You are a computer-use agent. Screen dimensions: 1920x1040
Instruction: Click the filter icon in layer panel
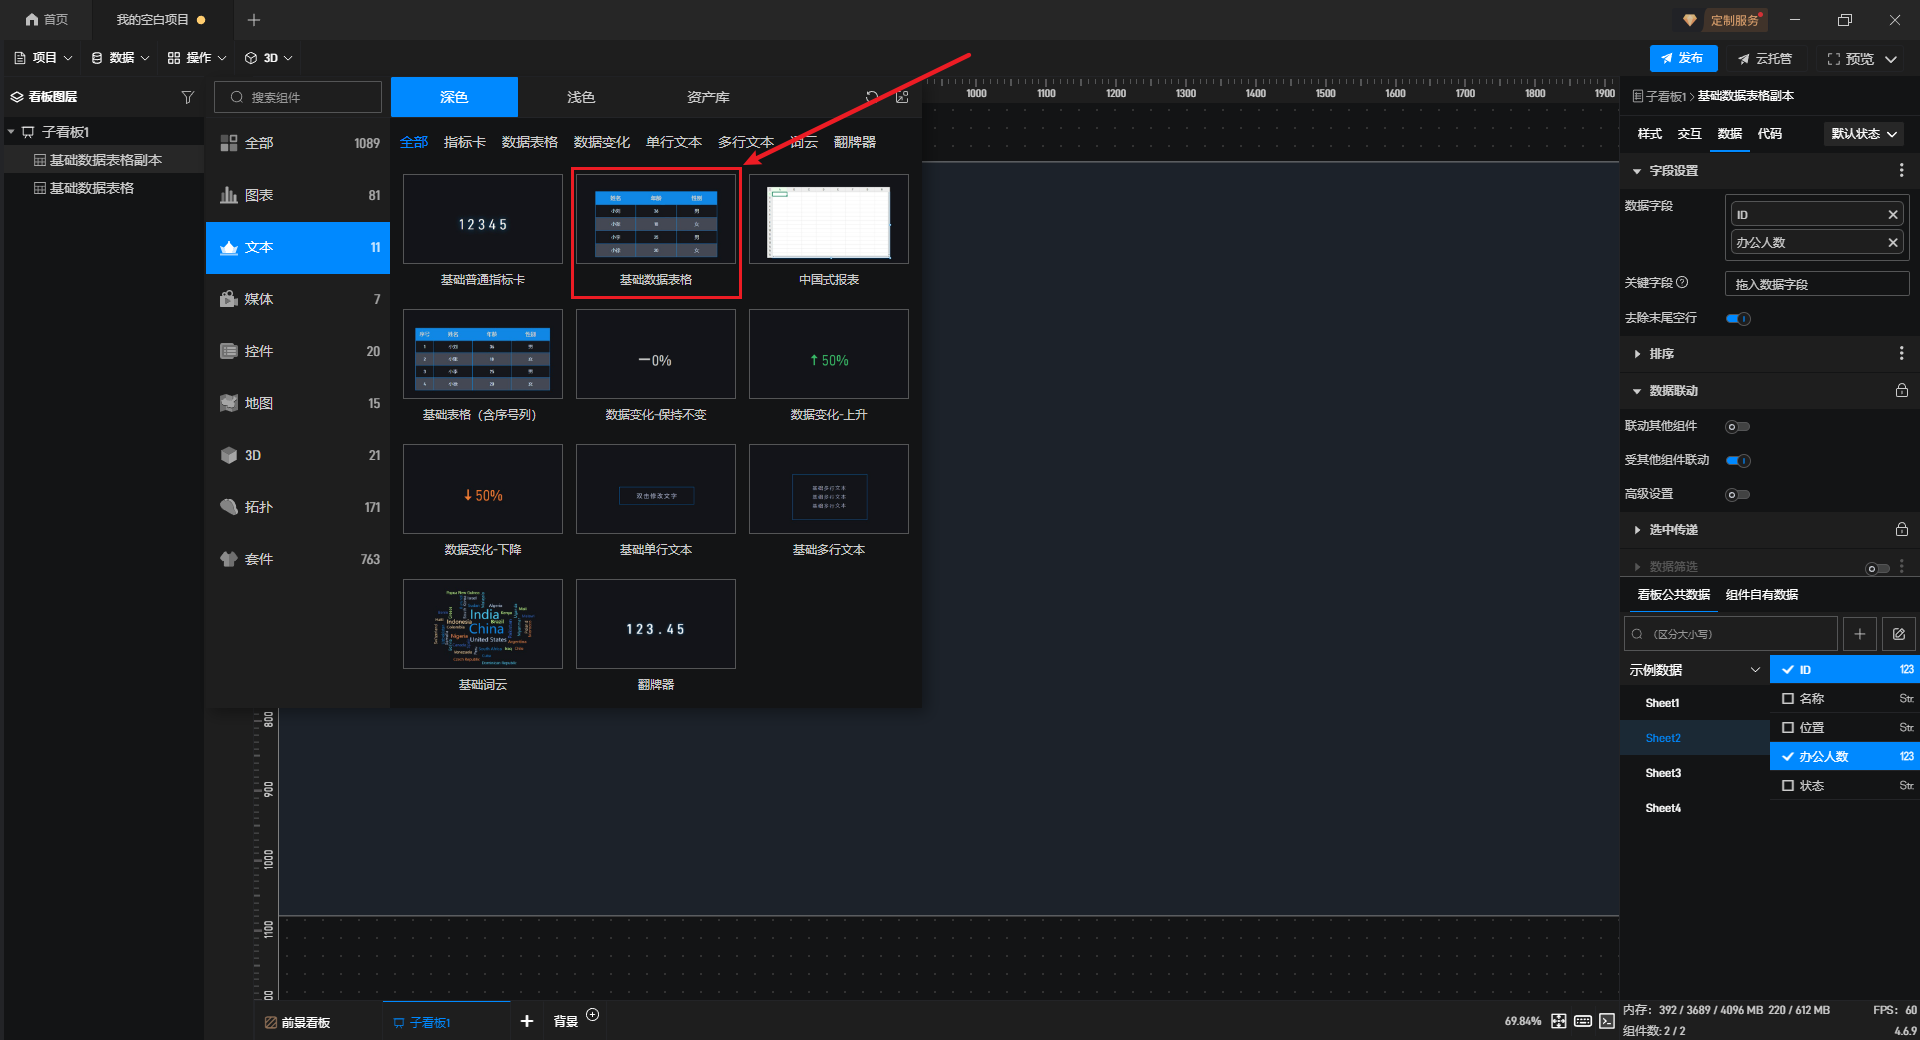point(187,97)
